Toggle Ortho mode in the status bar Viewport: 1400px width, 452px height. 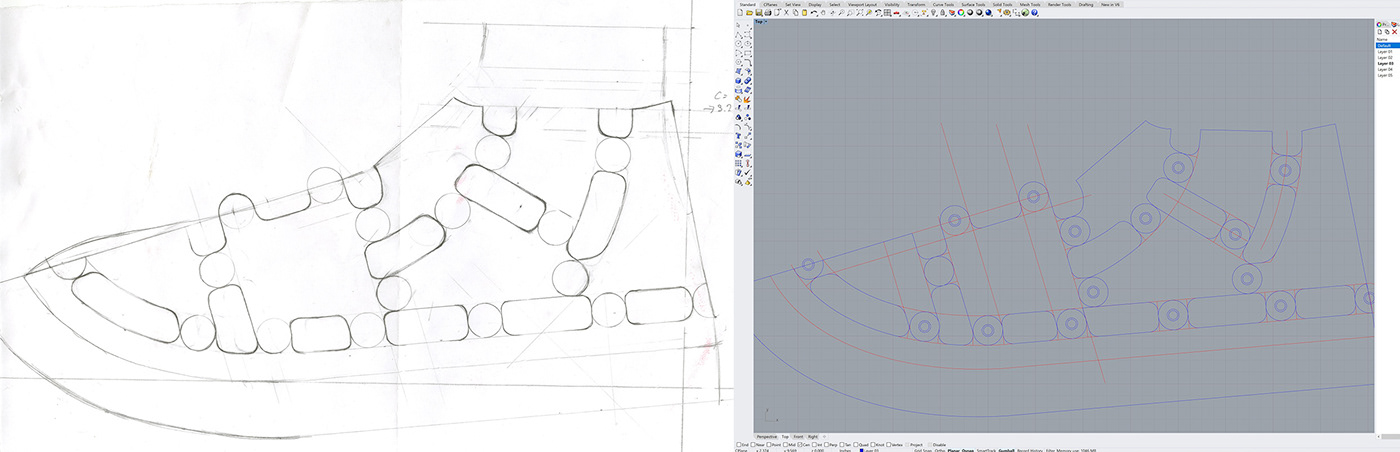click(x=940, y=451)
